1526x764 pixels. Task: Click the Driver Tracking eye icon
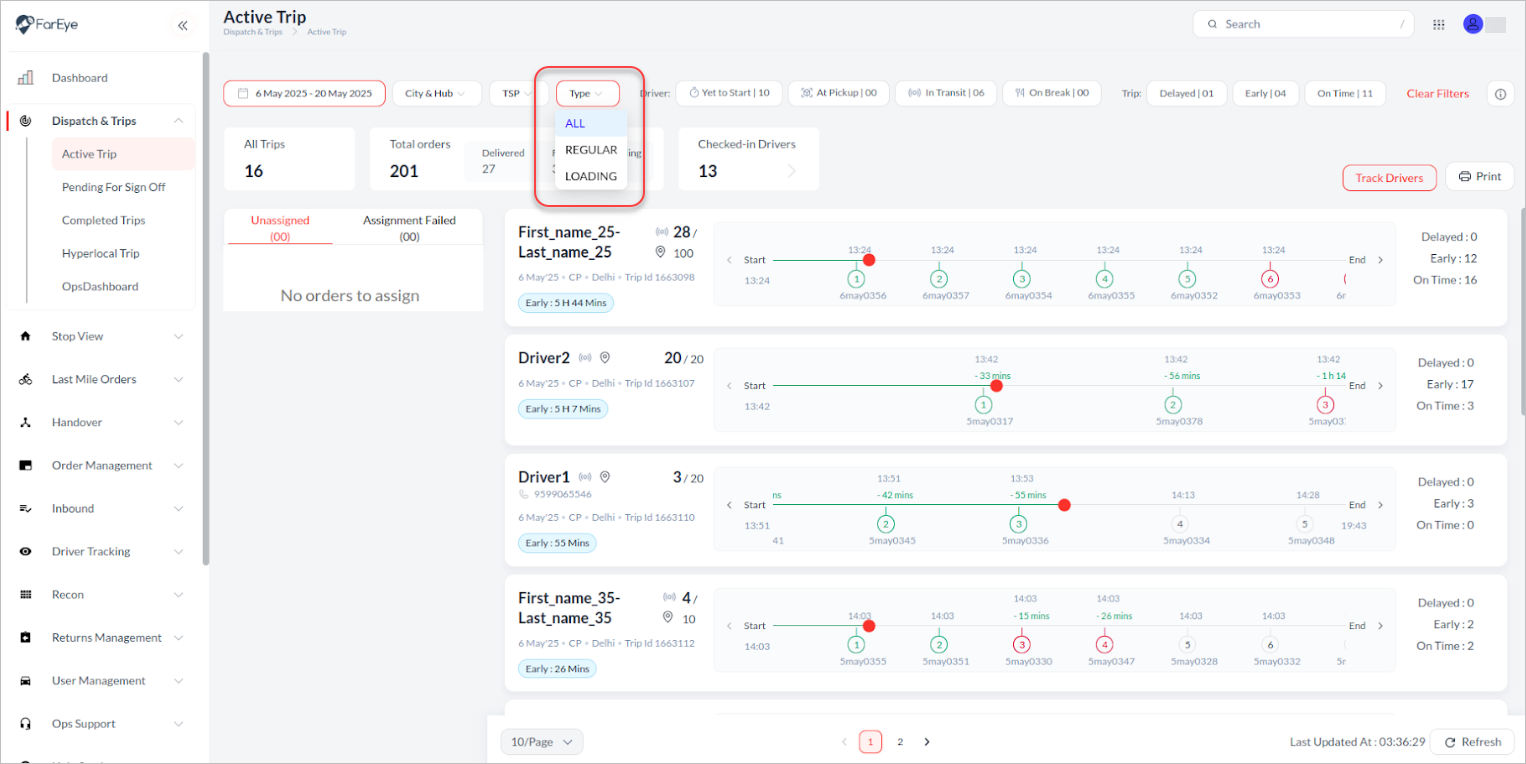click(x=26, y=551)
